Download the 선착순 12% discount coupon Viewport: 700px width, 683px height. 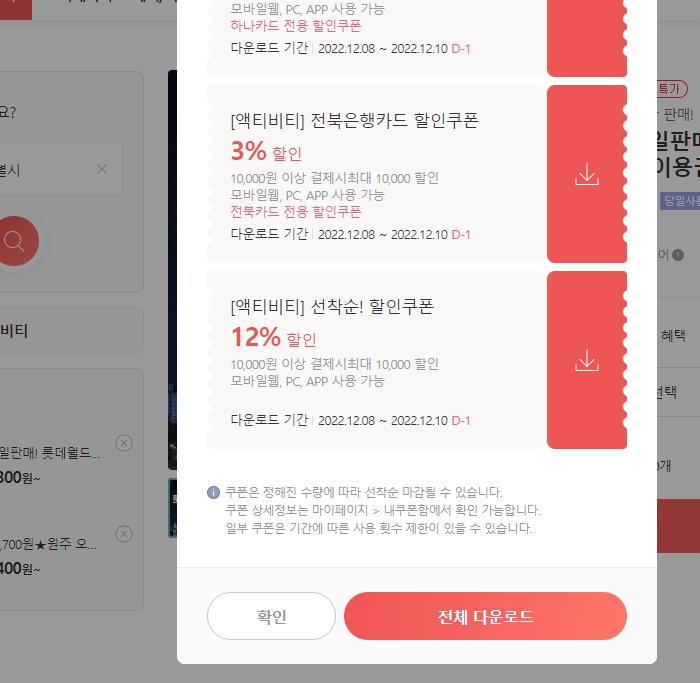[x=587, y=360]
